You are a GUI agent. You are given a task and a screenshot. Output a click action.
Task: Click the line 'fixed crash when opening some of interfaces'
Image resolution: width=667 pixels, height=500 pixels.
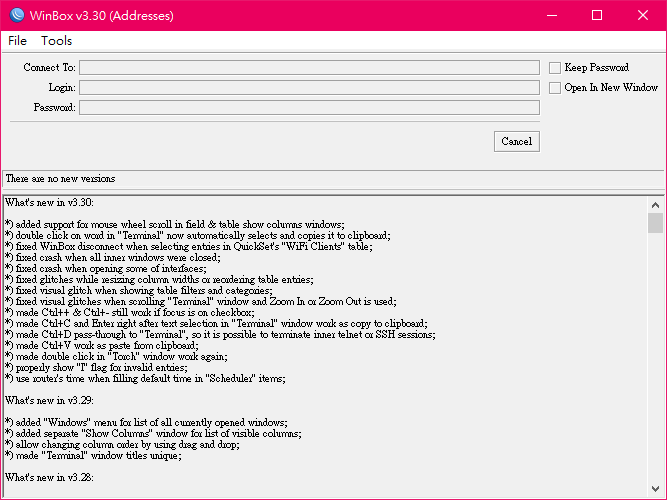point(106,269)
